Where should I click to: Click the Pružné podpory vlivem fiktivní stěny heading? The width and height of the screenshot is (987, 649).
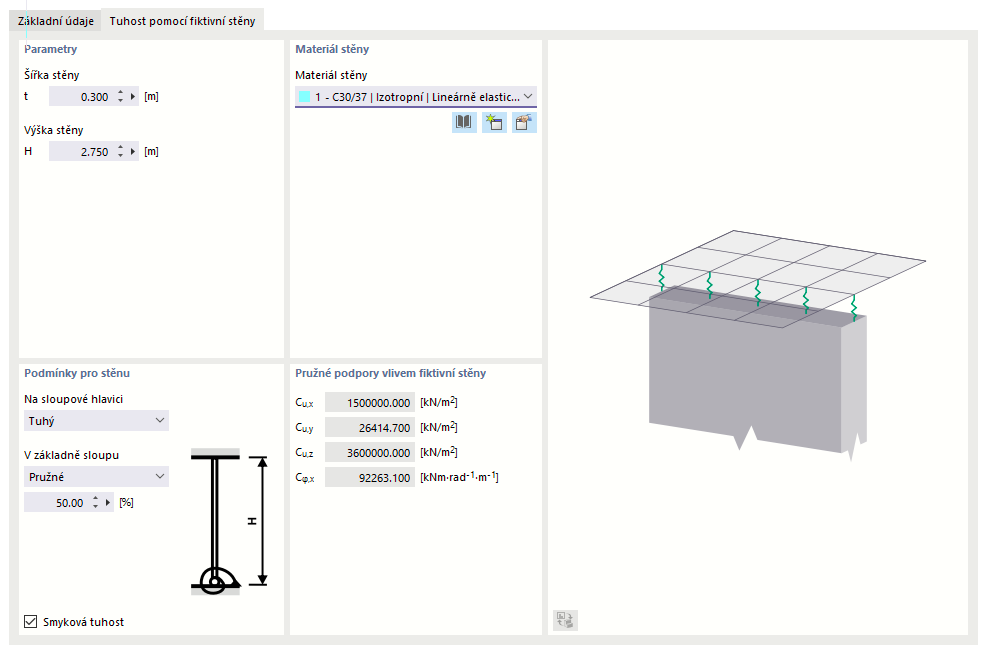[x=390, y=373]
